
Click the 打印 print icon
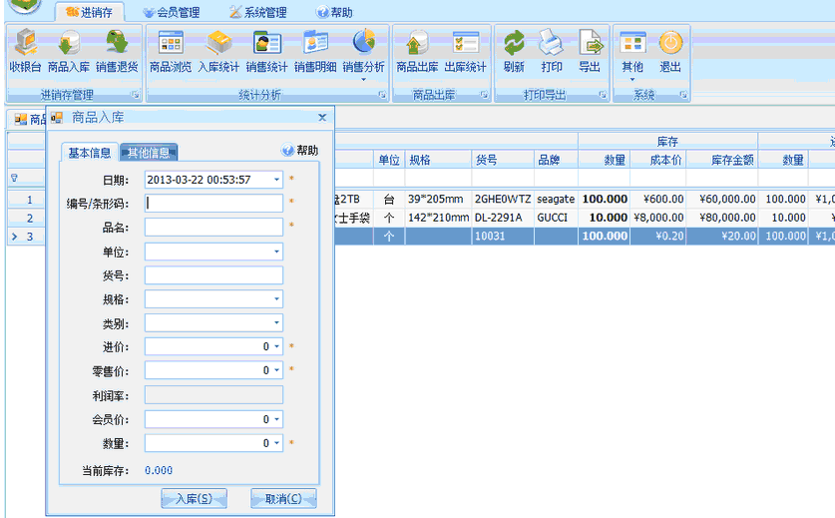pos(551,50)
